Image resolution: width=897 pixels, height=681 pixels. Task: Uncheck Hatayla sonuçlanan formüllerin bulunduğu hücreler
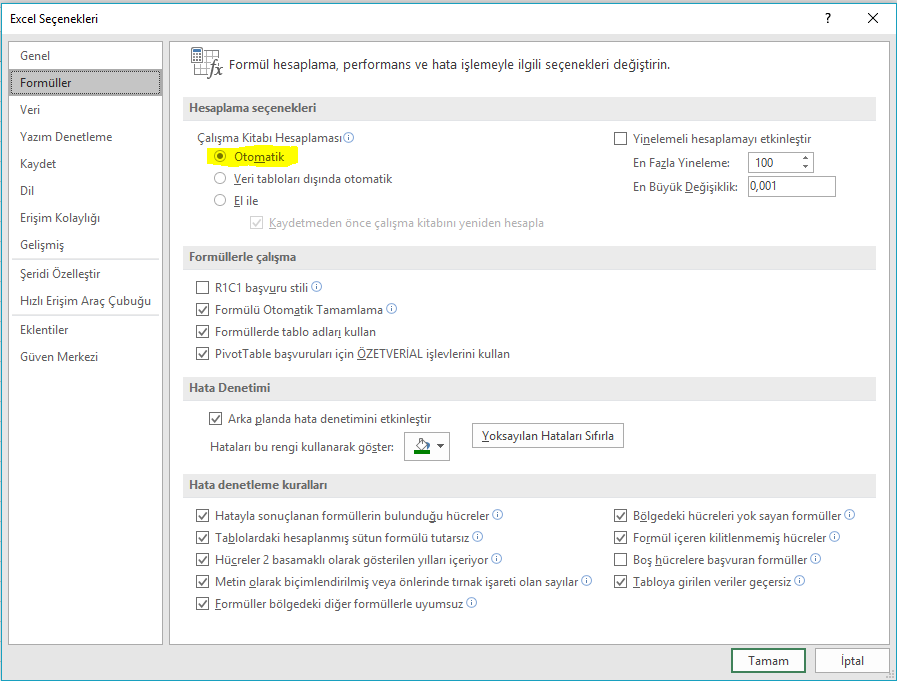(203, 516)
